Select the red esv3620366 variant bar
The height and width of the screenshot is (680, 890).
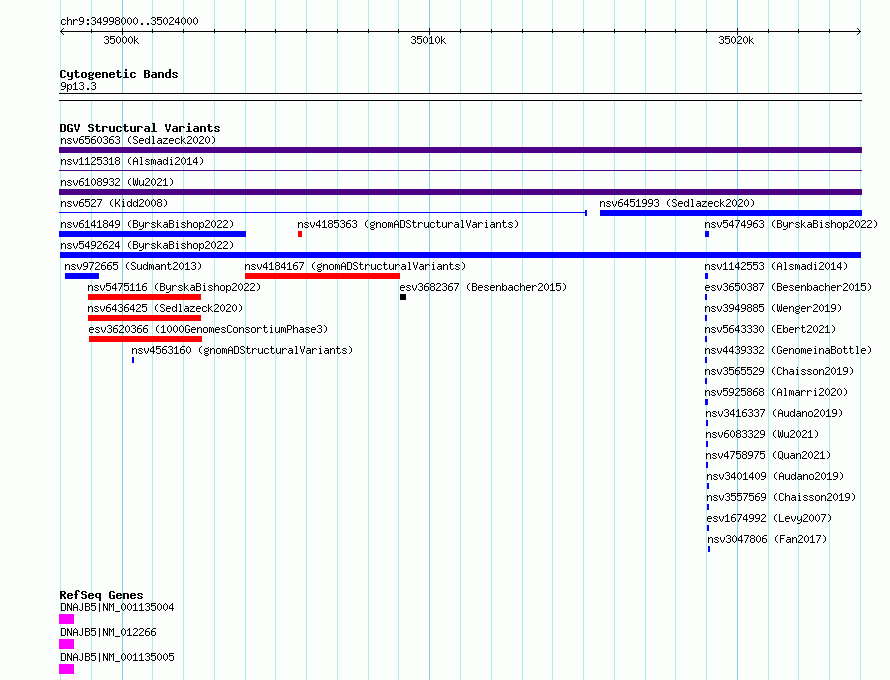tap(145, 339)
